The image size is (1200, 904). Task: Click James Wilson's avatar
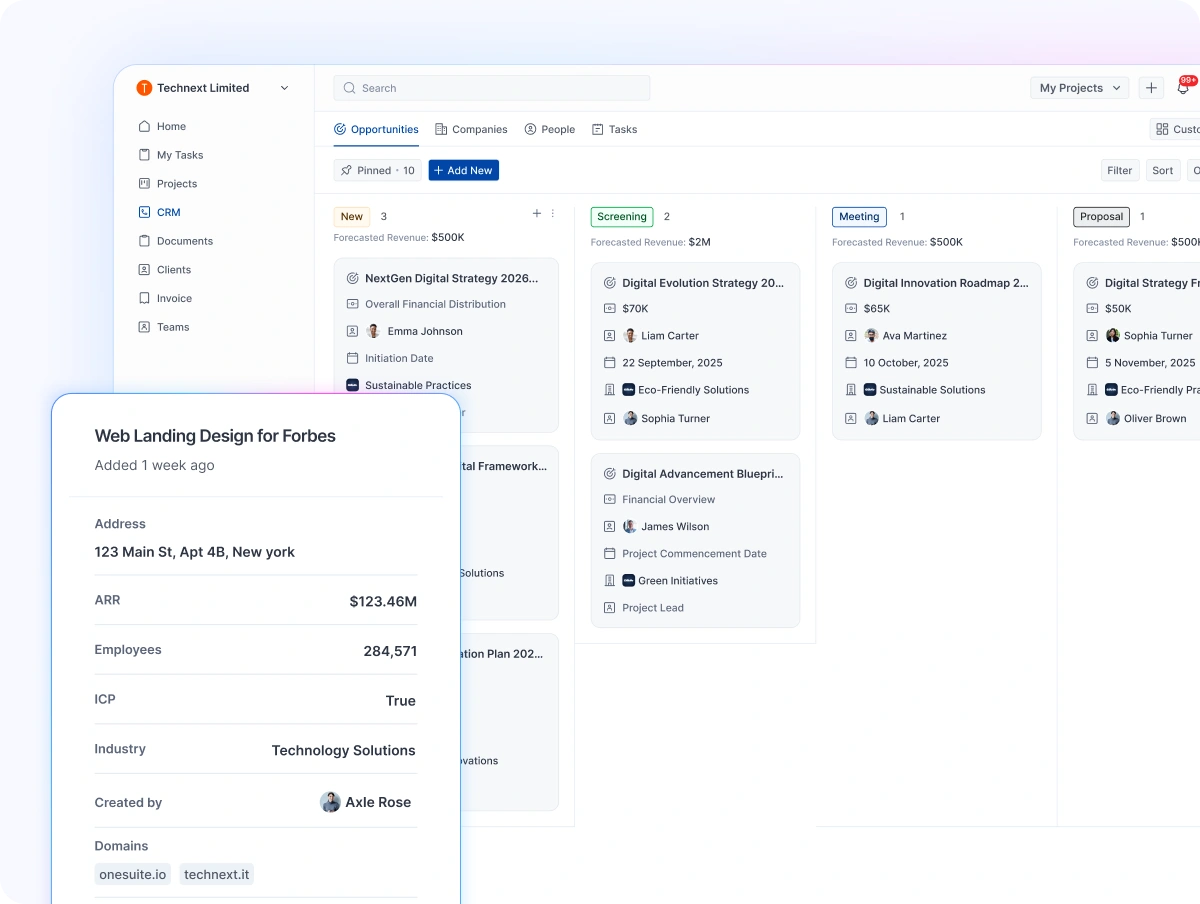pyautogui.click(x=630, y=526)
